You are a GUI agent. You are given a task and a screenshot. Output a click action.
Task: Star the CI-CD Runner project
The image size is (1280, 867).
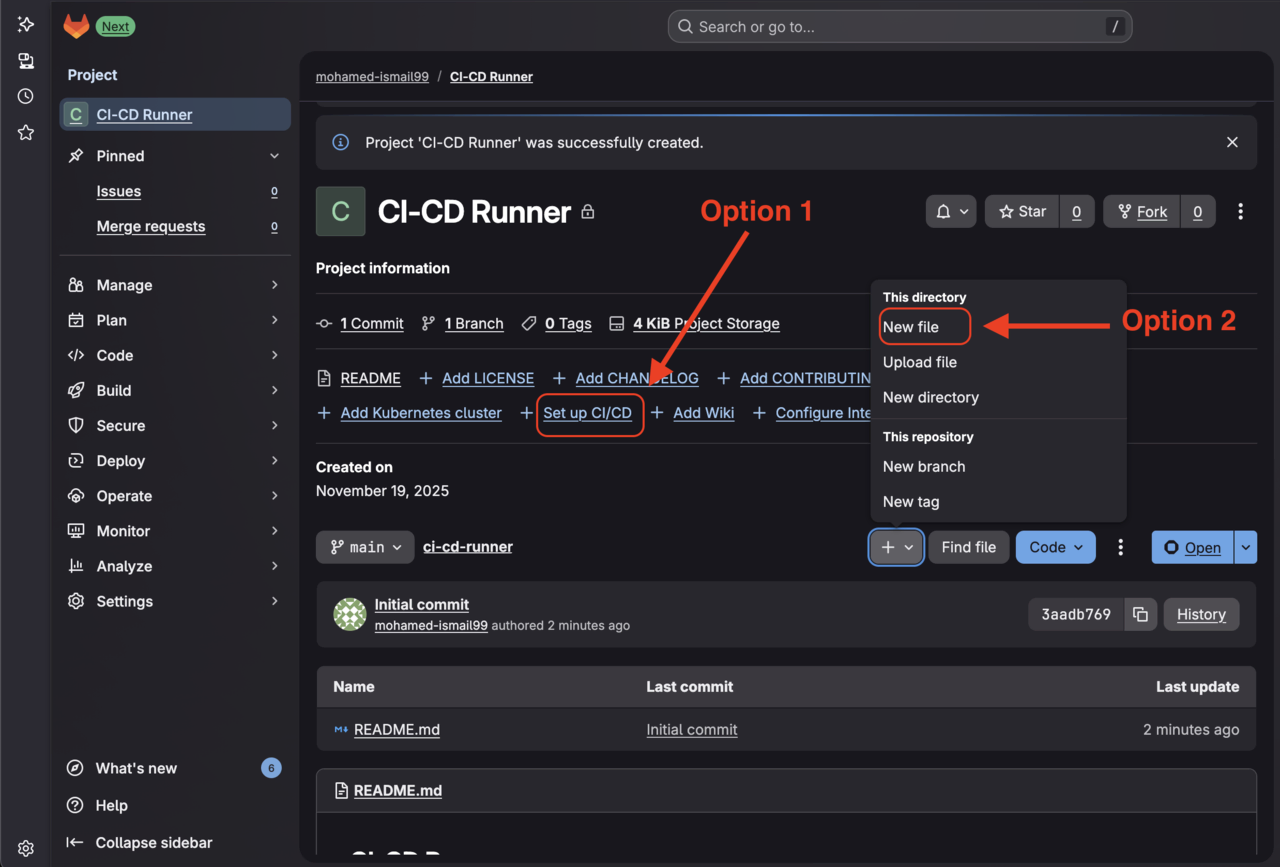point(1021,211)
